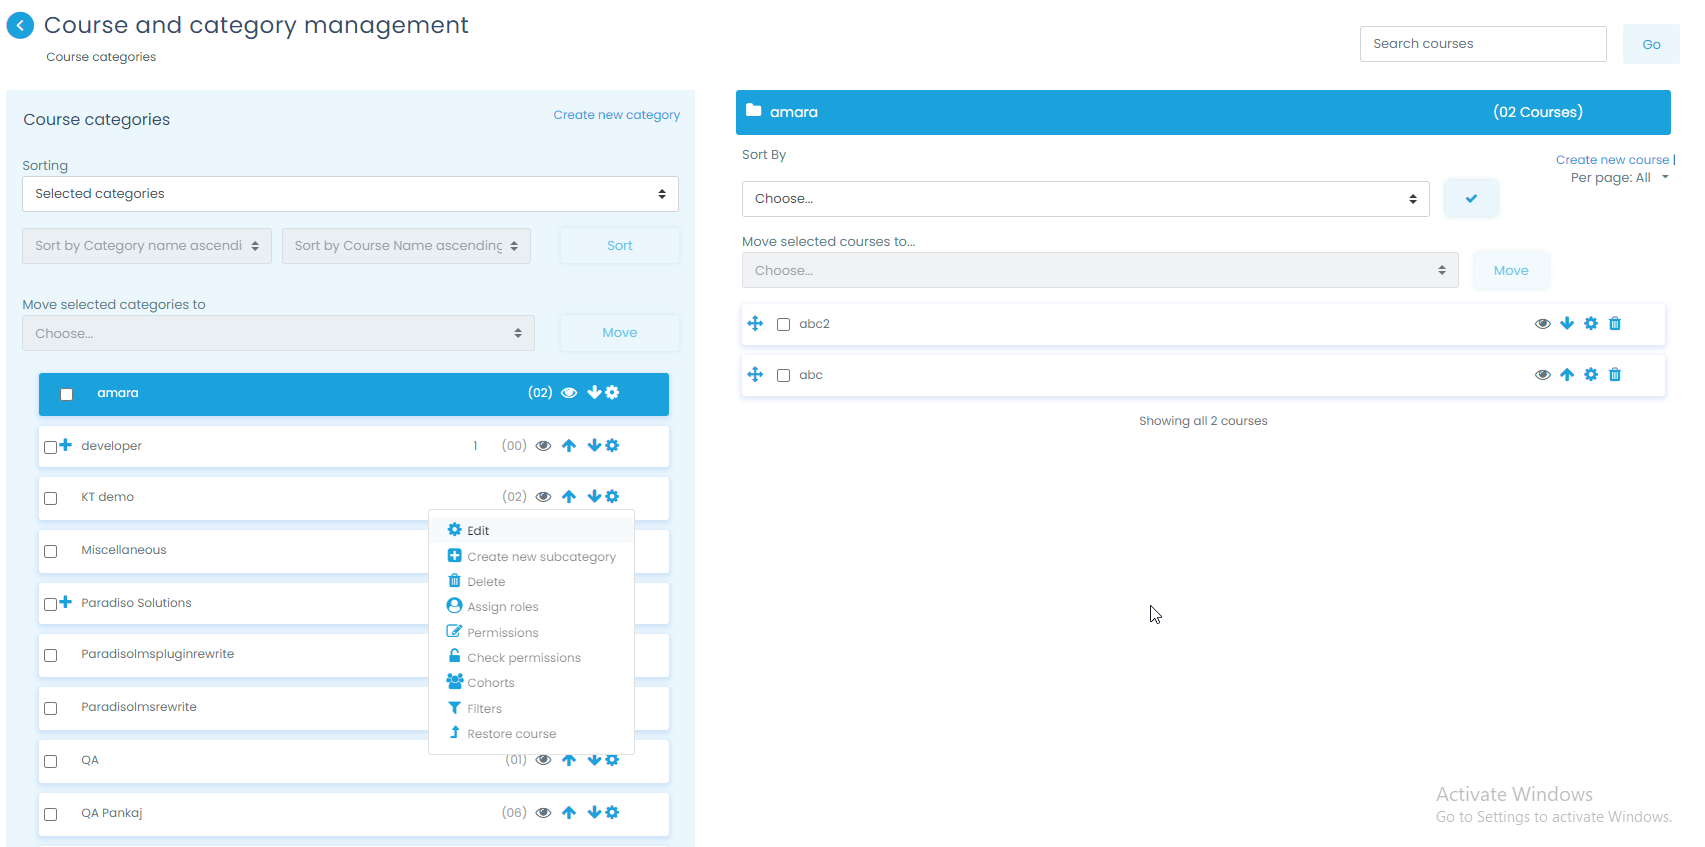Delete the abc2 course with trash icon

point(1615,324)
